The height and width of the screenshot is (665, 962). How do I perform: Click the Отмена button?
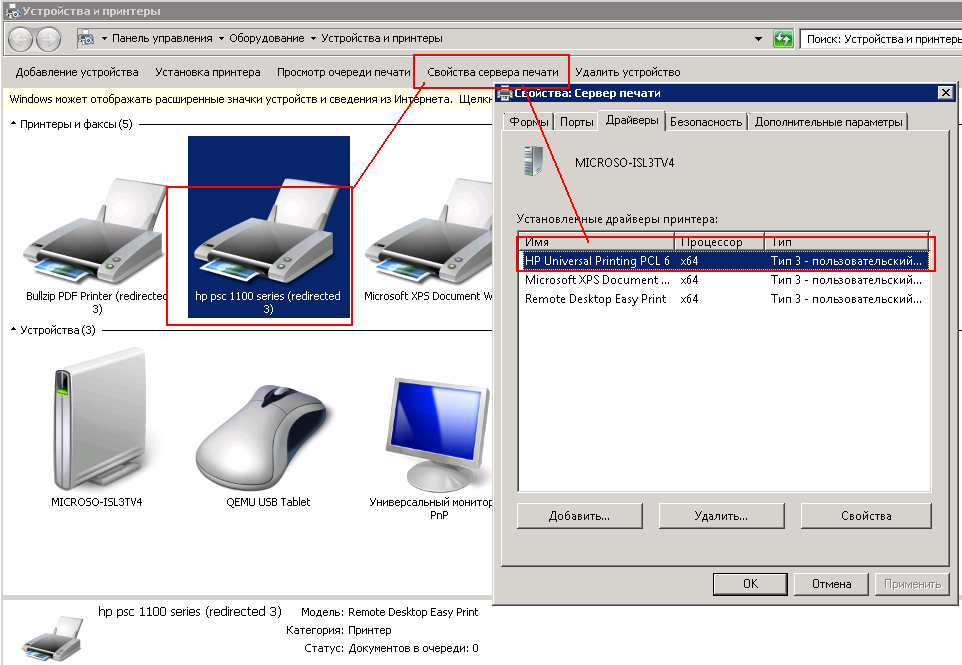click(x=831, y=584)
